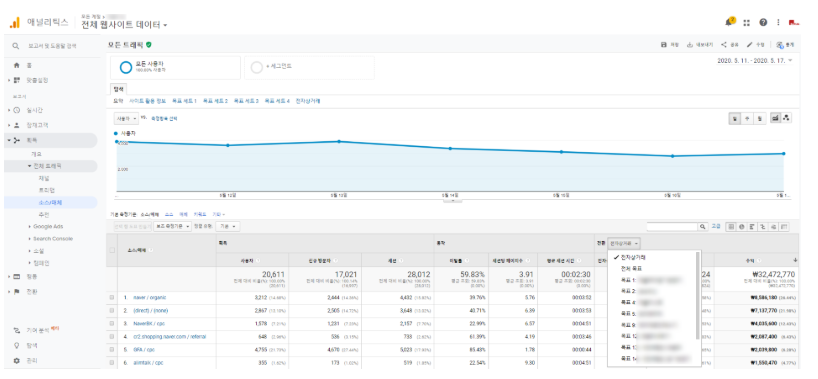Click the 고급 advanced filter link
The image size is (818, 379).
(716, 227)
